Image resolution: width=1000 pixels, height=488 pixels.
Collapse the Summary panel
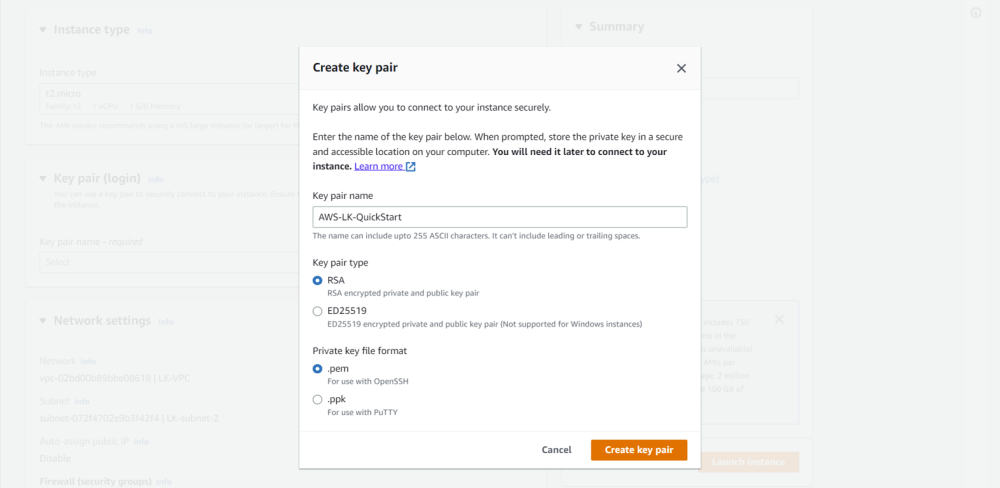pyautogui.click(x=579, y=27)
